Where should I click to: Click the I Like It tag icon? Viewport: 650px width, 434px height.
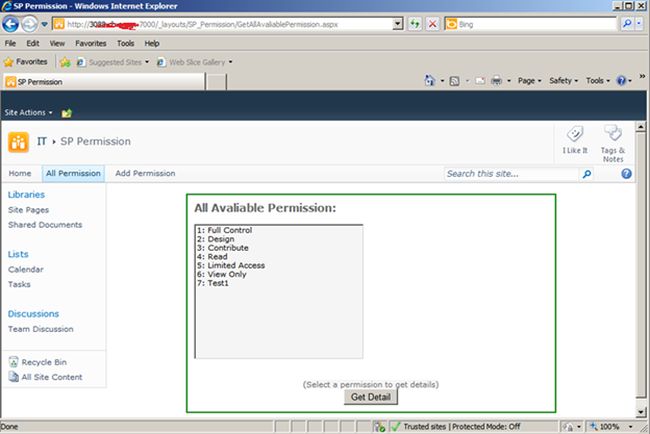(575, 140)
